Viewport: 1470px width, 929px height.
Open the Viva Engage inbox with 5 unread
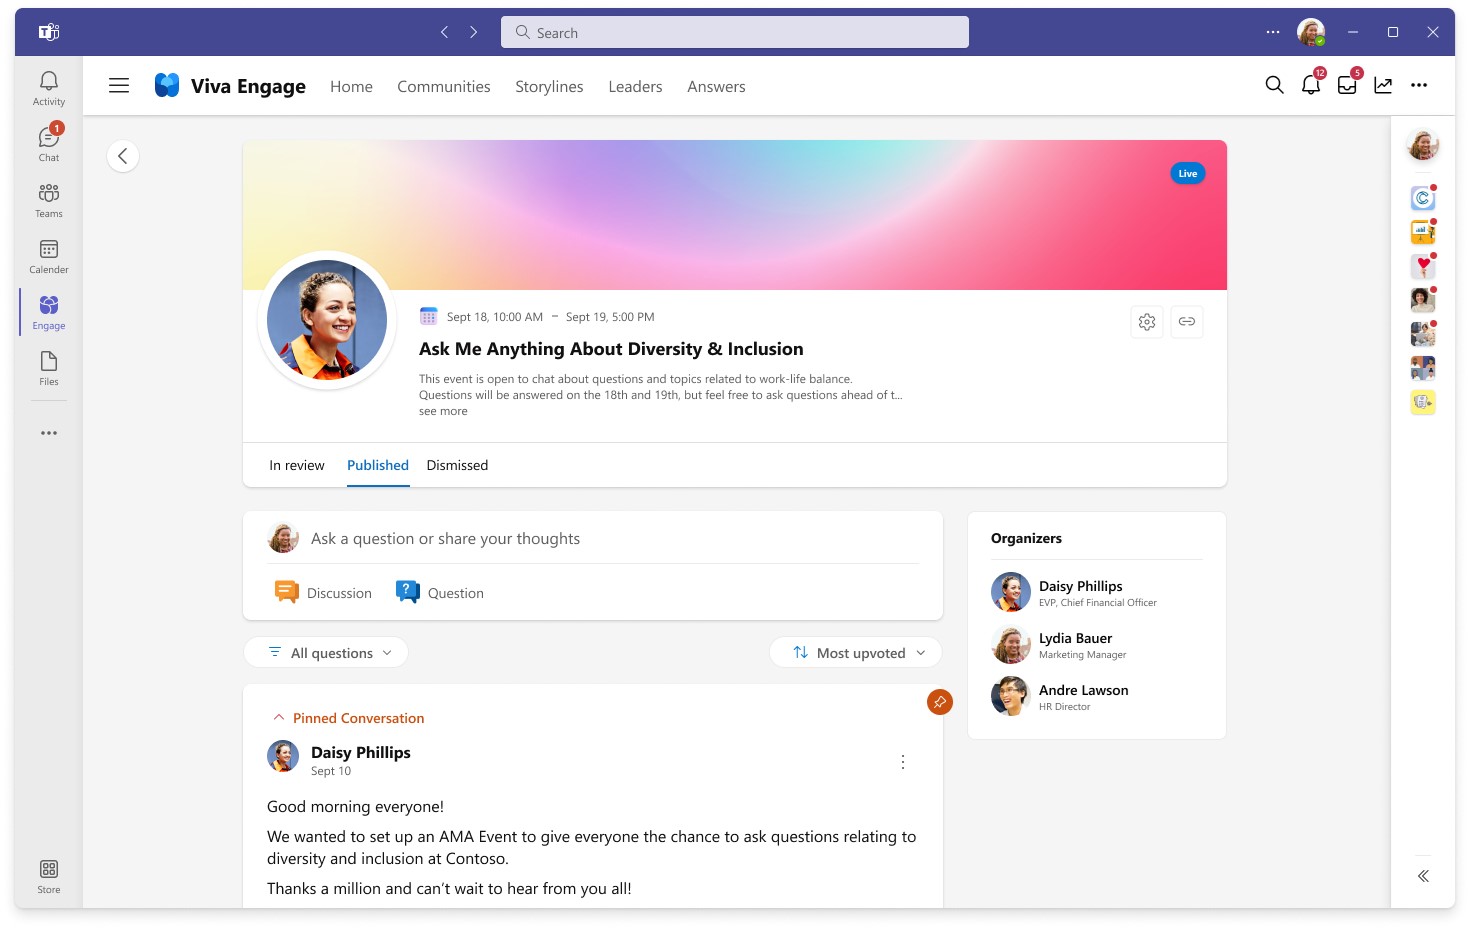(1346, 86)
